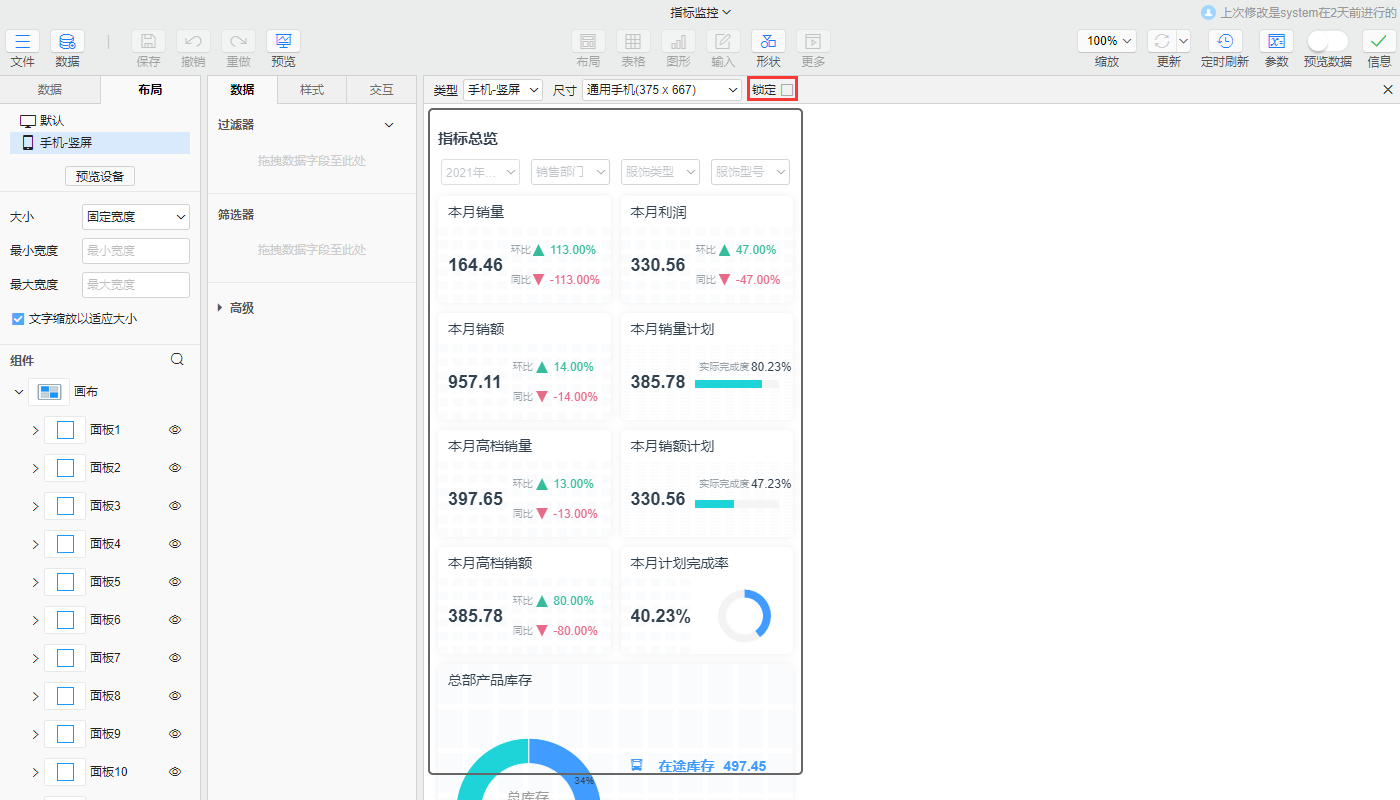This screenshot has height=800, width=1400.
Task: Click the search icon beside 组件
Action: [177, 360]
